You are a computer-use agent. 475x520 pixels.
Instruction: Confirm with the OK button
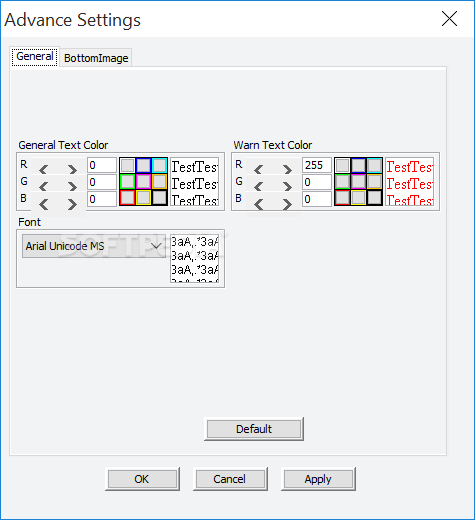(142, 479)
